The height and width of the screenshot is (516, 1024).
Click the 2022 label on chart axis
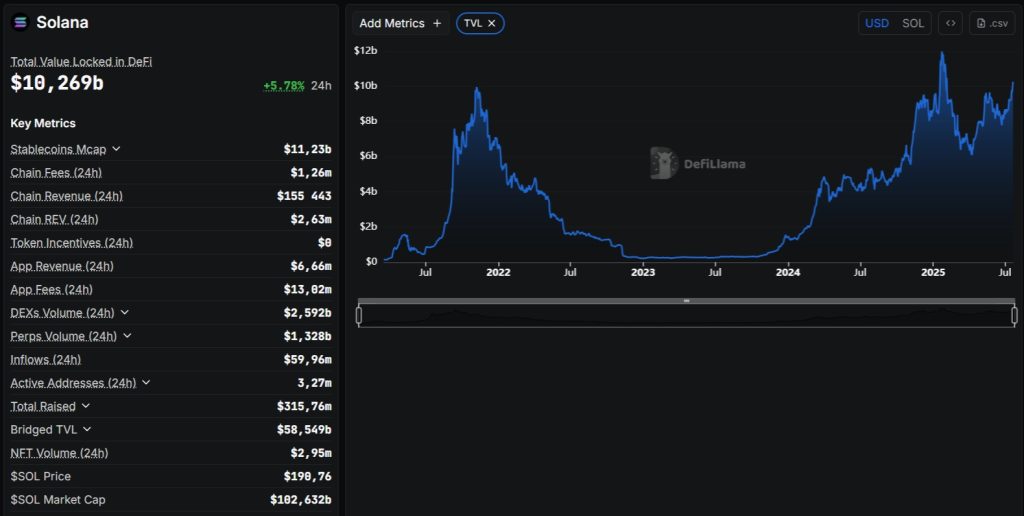coord(498,272)
